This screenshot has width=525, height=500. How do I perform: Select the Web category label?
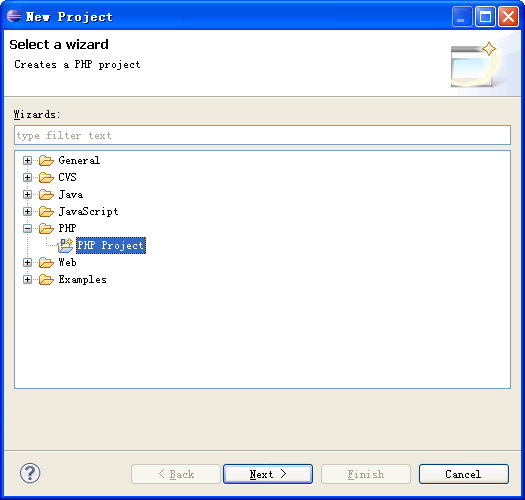coord(67,263)
